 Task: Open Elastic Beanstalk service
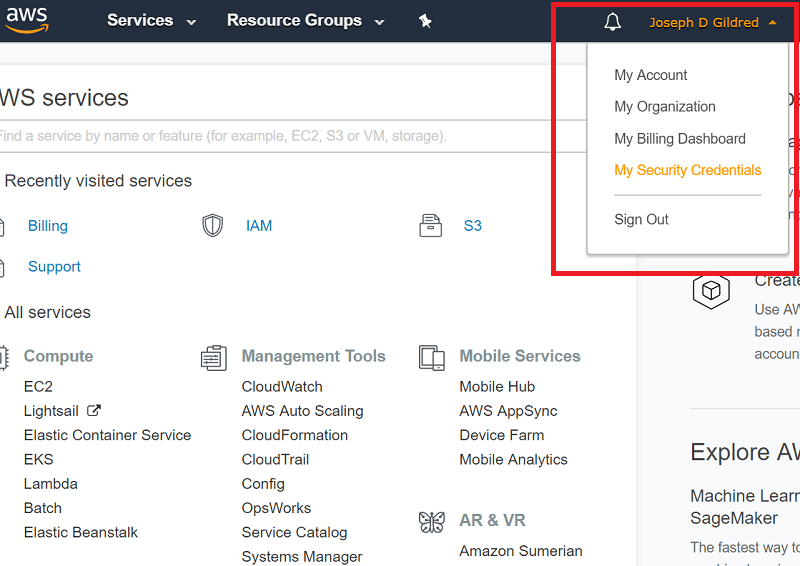pyautogui.click(x=81, y=532)
